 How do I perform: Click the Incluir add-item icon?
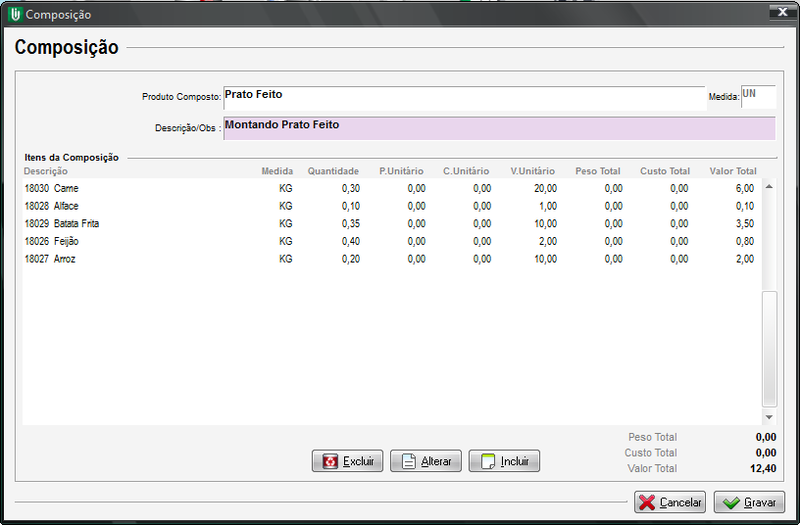487,462
